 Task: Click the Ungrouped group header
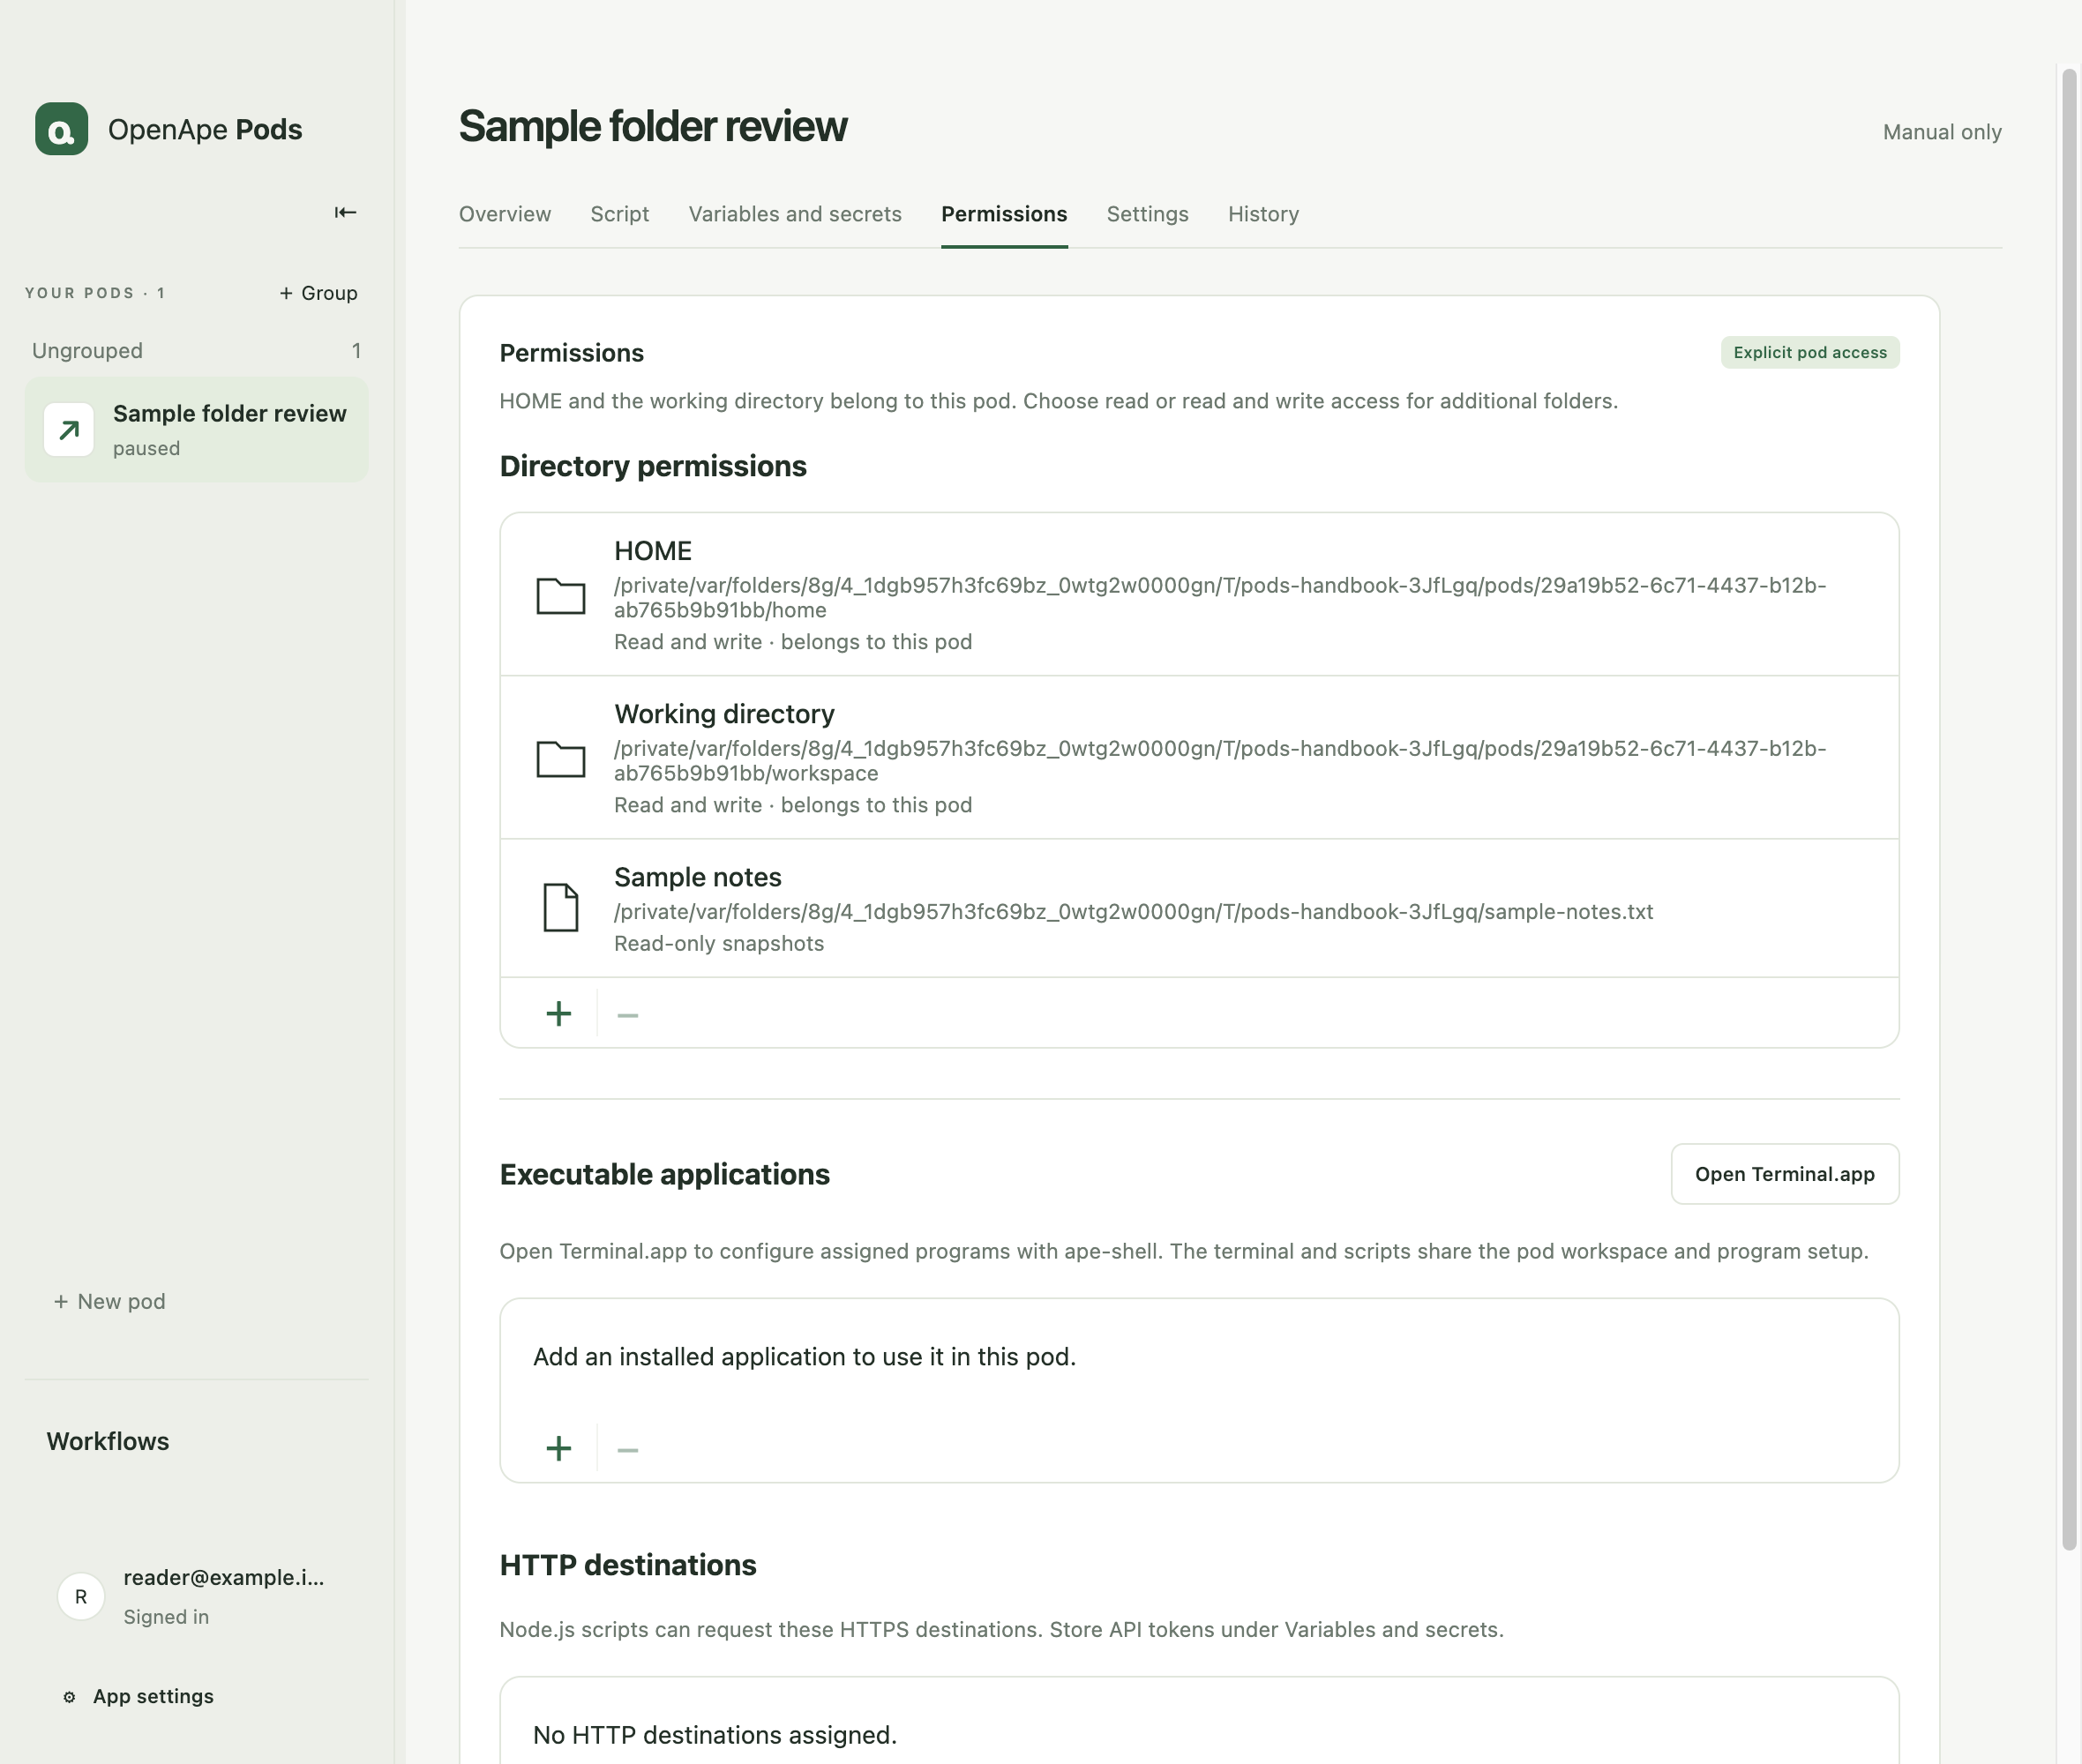point(197,351)
